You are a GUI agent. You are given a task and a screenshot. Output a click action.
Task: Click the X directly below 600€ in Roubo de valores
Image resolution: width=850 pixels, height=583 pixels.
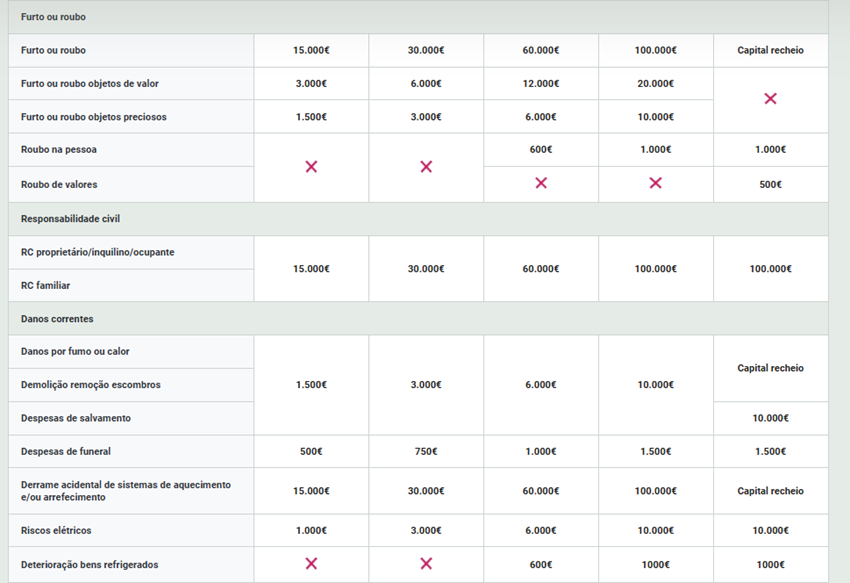point(541,183)
